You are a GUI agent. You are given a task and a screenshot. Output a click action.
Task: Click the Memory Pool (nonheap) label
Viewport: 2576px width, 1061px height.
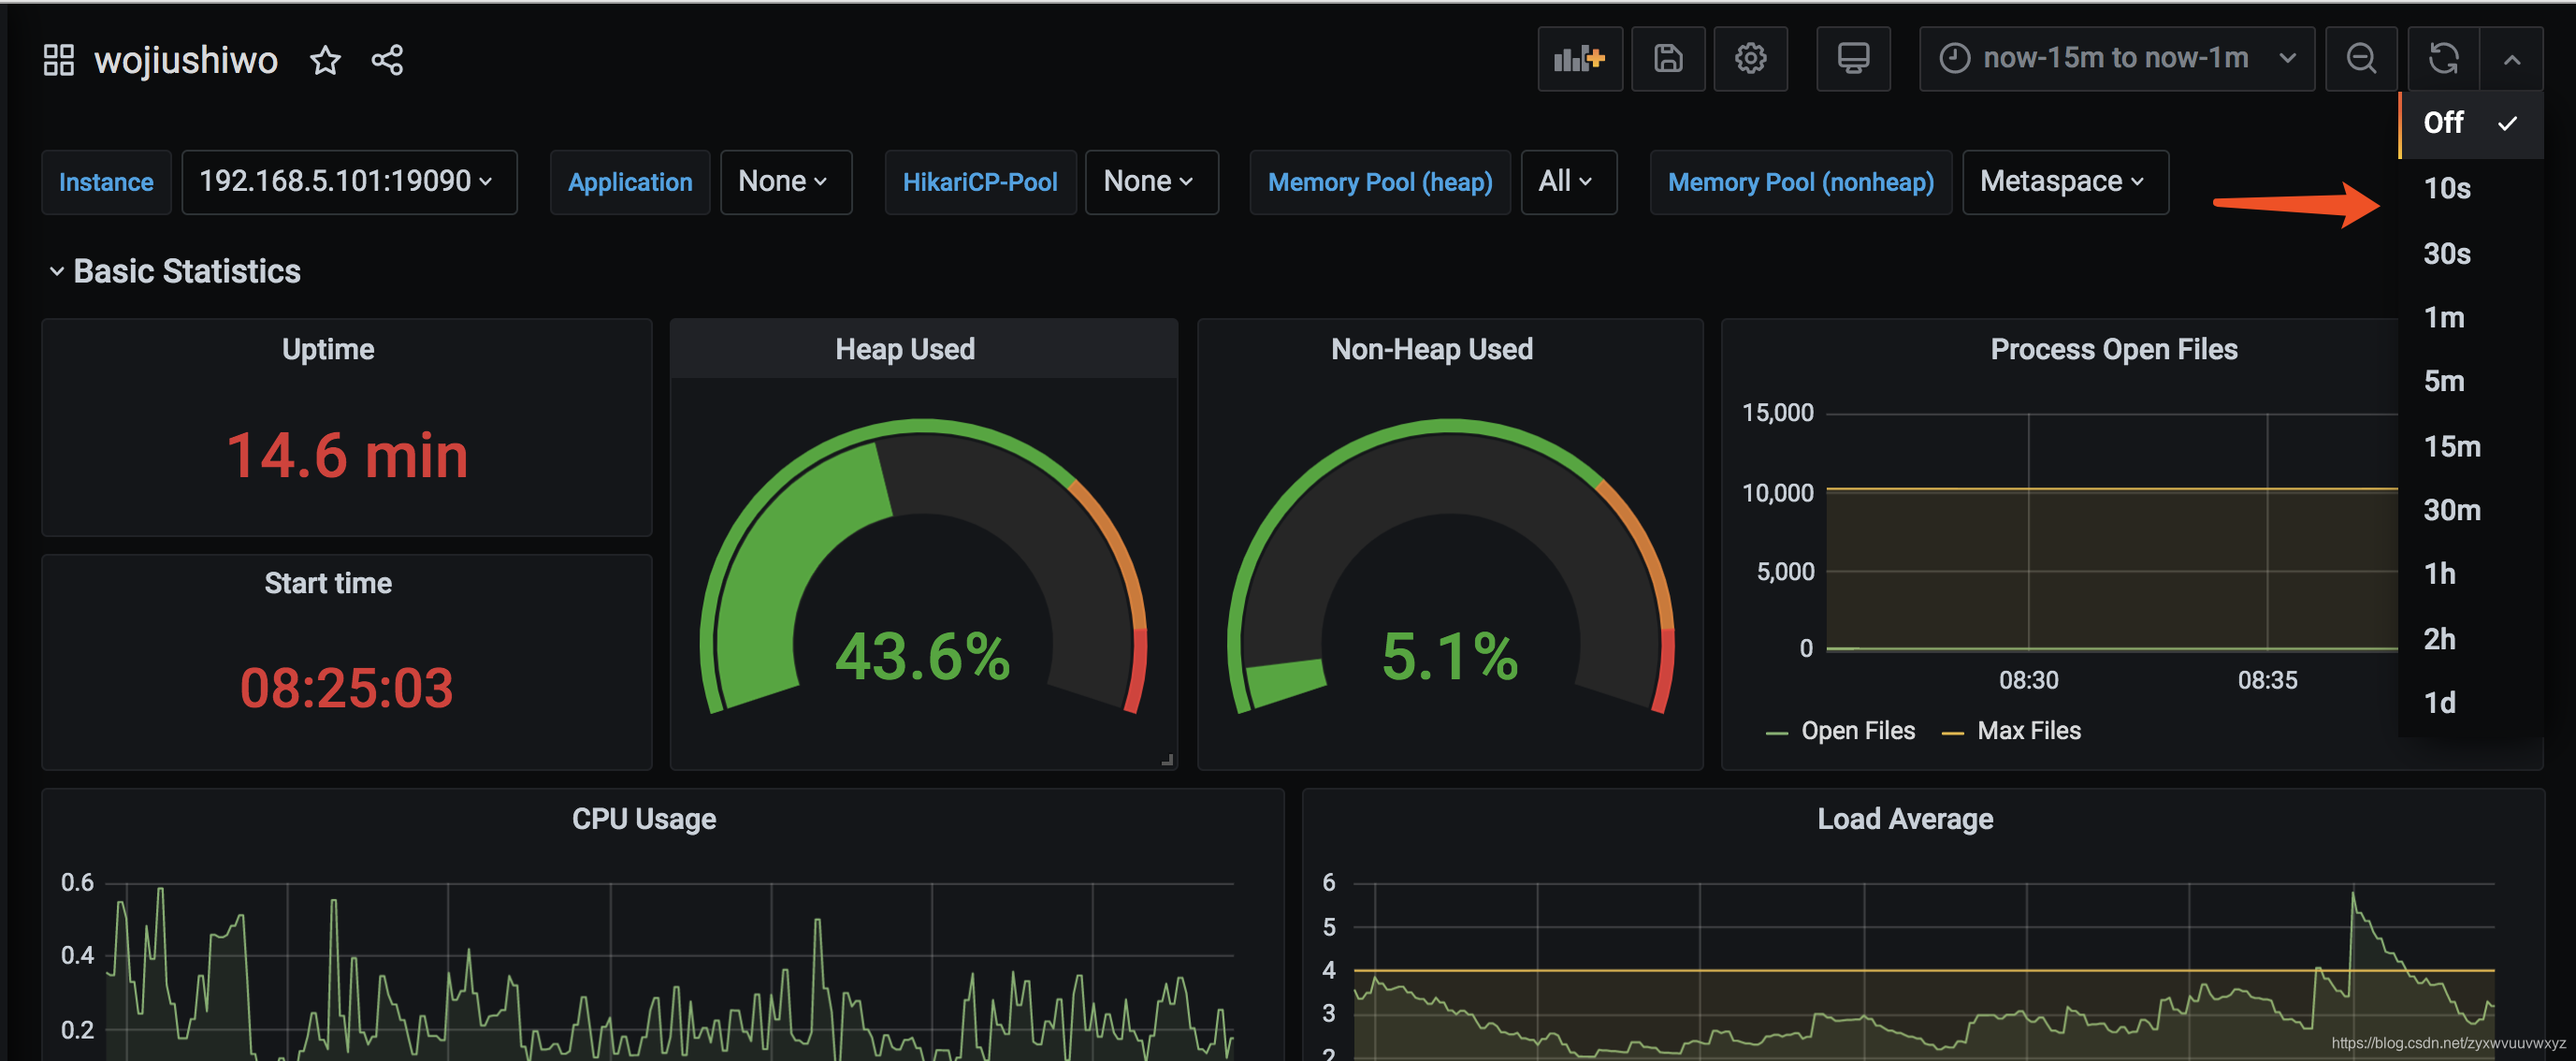pyautogui.click(x=1801, y=182)
